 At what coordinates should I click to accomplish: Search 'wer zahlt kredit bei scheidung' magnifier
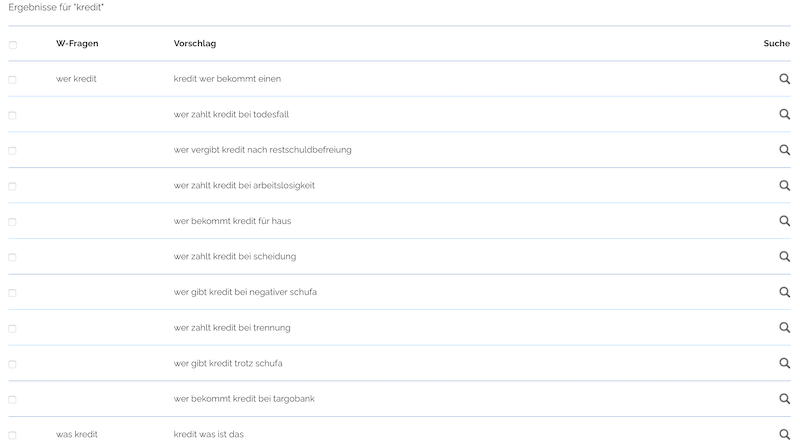pos(785,257)
